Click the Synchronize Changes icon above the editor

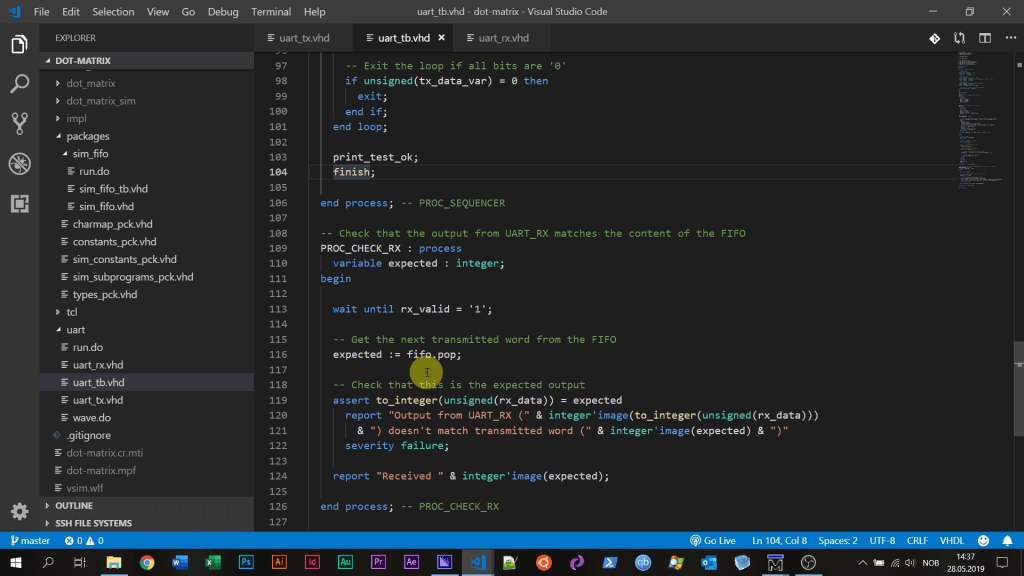[x=958, y=38]
